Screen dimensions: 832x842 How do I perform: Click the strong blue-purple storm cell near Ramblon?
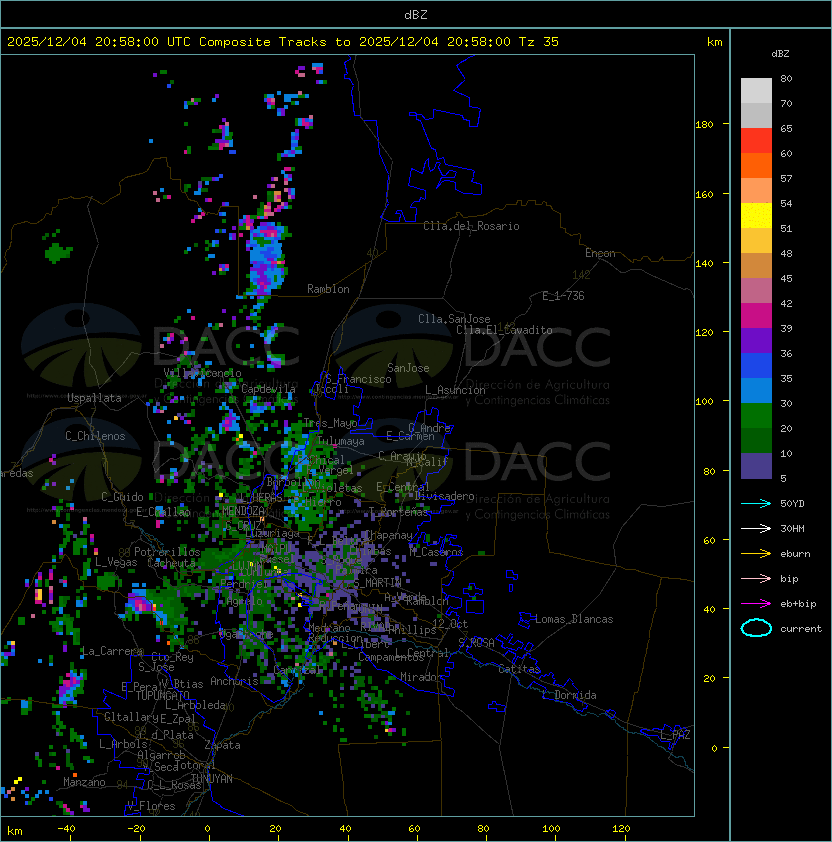[x=265, y=259]
